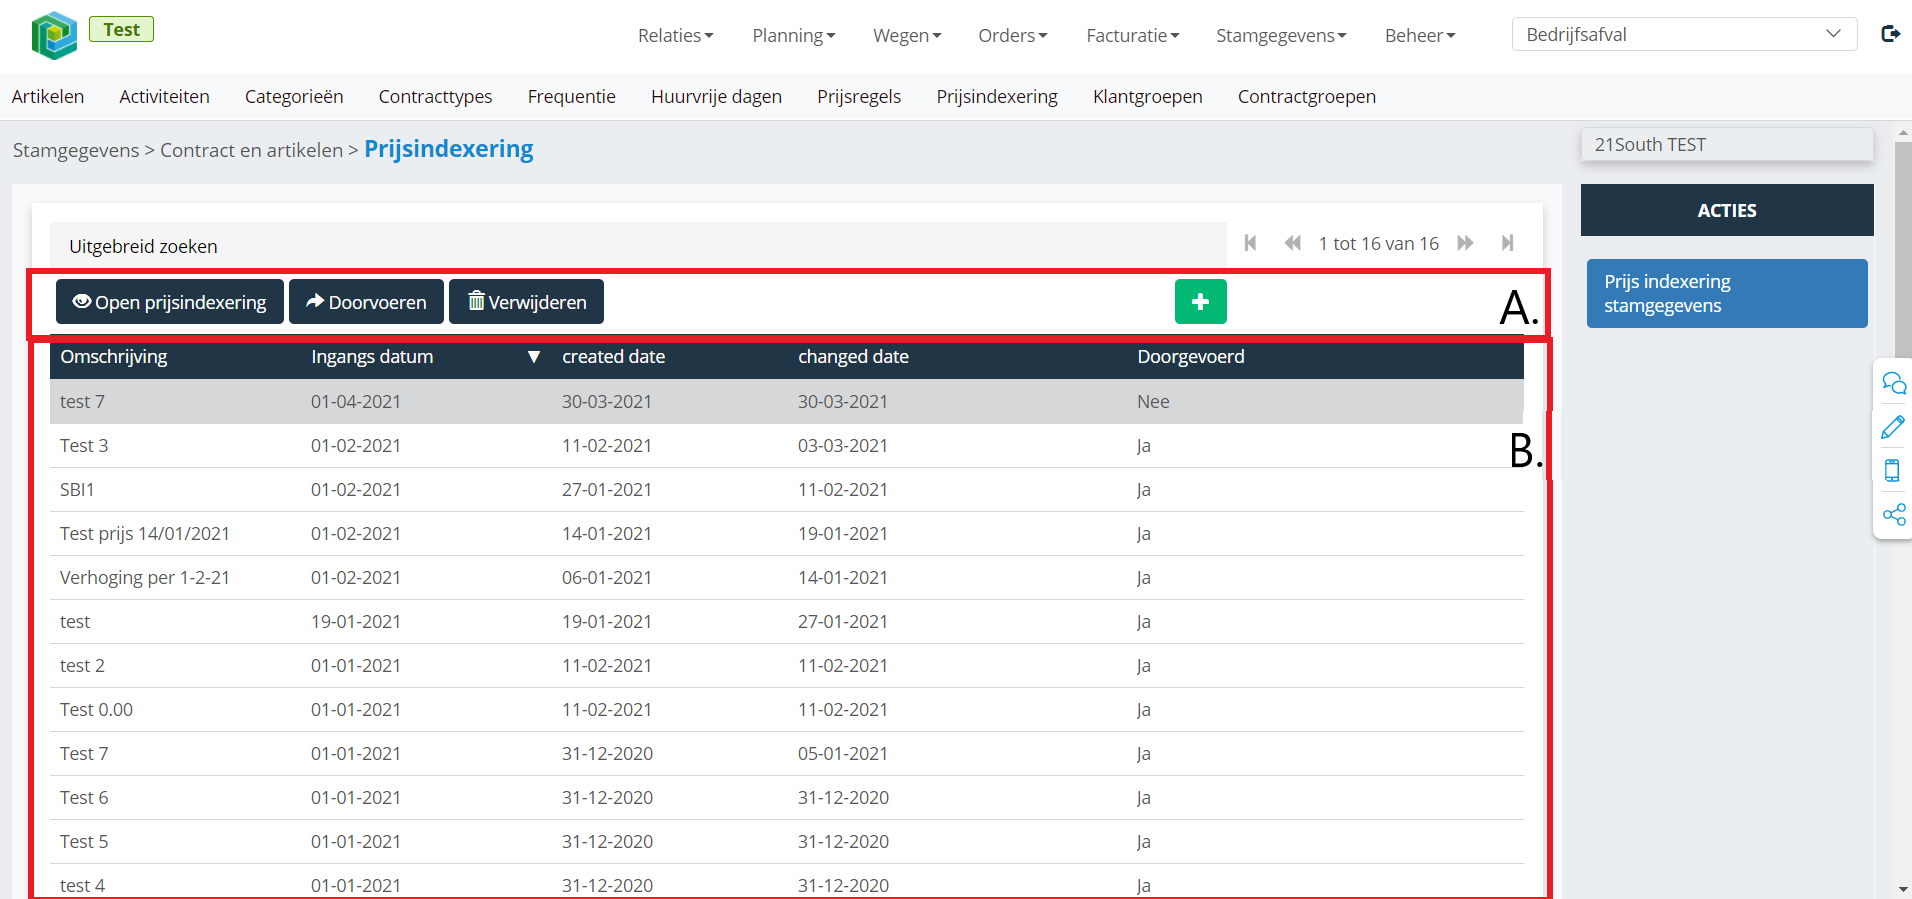Image resolution: width=1912 pixels, height=899 pixels.
Task: Switch to the Contractgroepen tab
Action: 1307,96
